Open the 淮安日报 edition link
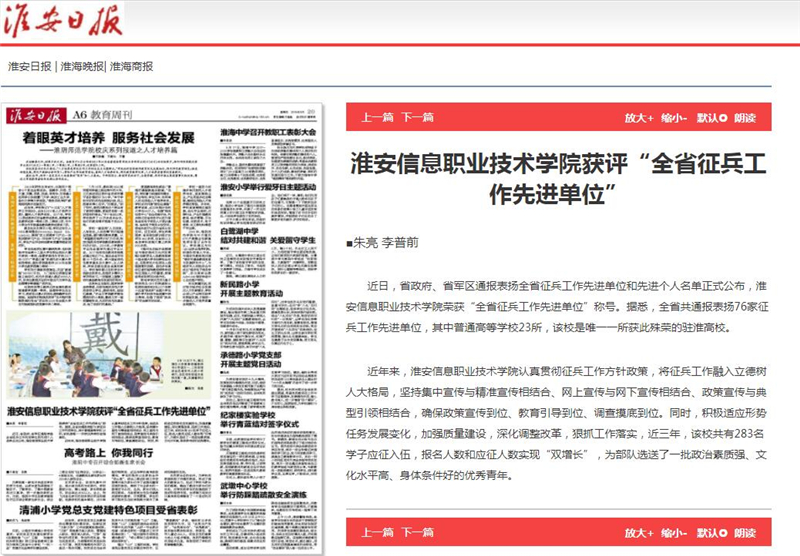 coord(30,66)
